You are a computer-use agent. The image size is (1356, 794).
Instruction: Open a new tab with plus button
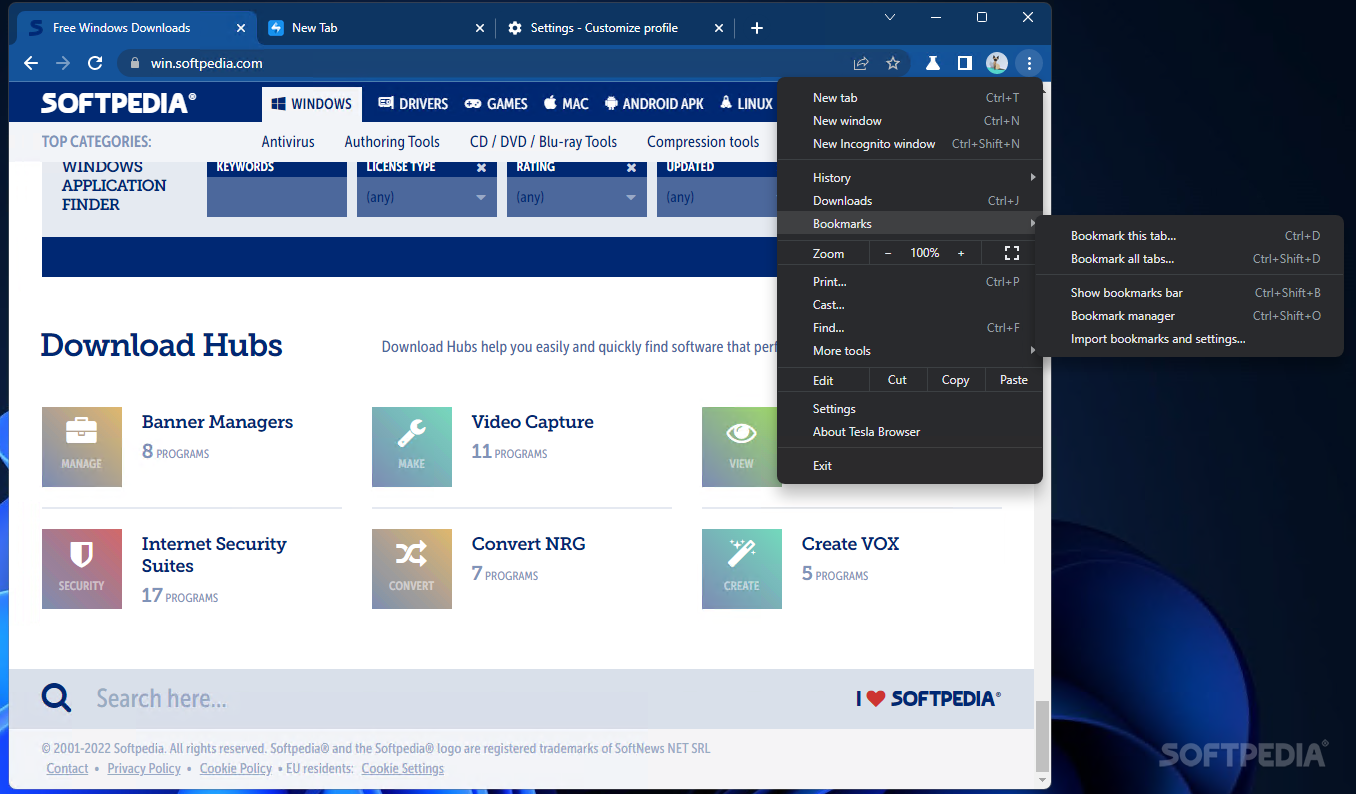click(757, 28)
